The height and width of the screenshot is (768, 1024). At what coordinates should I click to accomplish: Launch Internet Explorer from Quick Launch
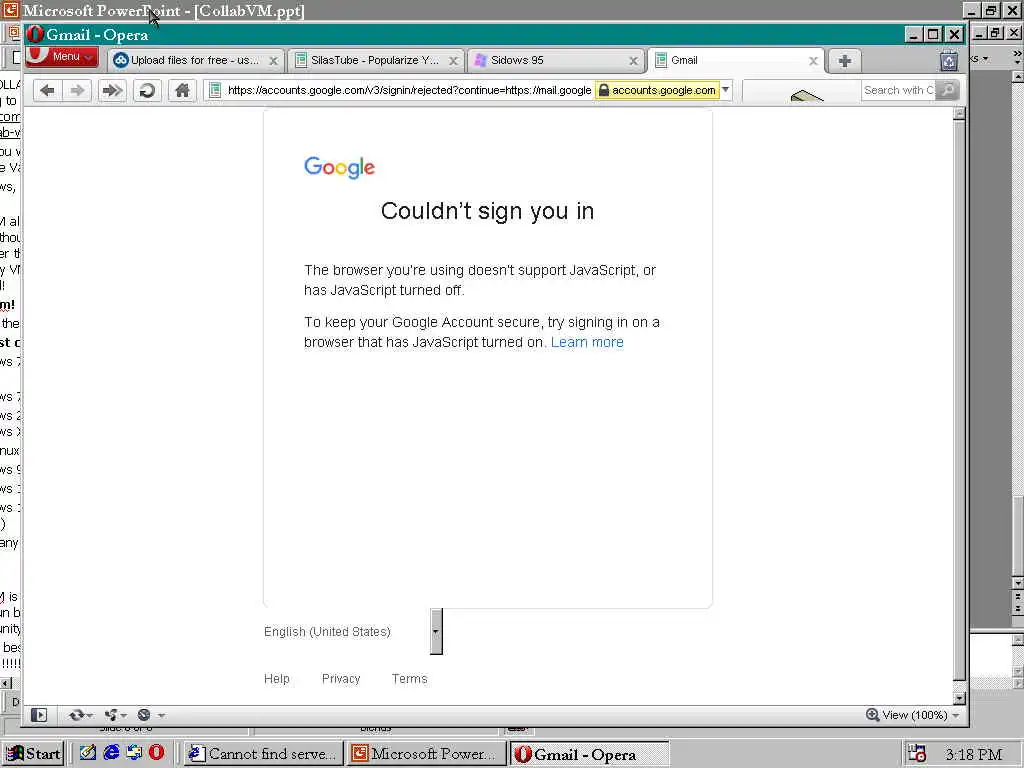(x=111, y=753)
